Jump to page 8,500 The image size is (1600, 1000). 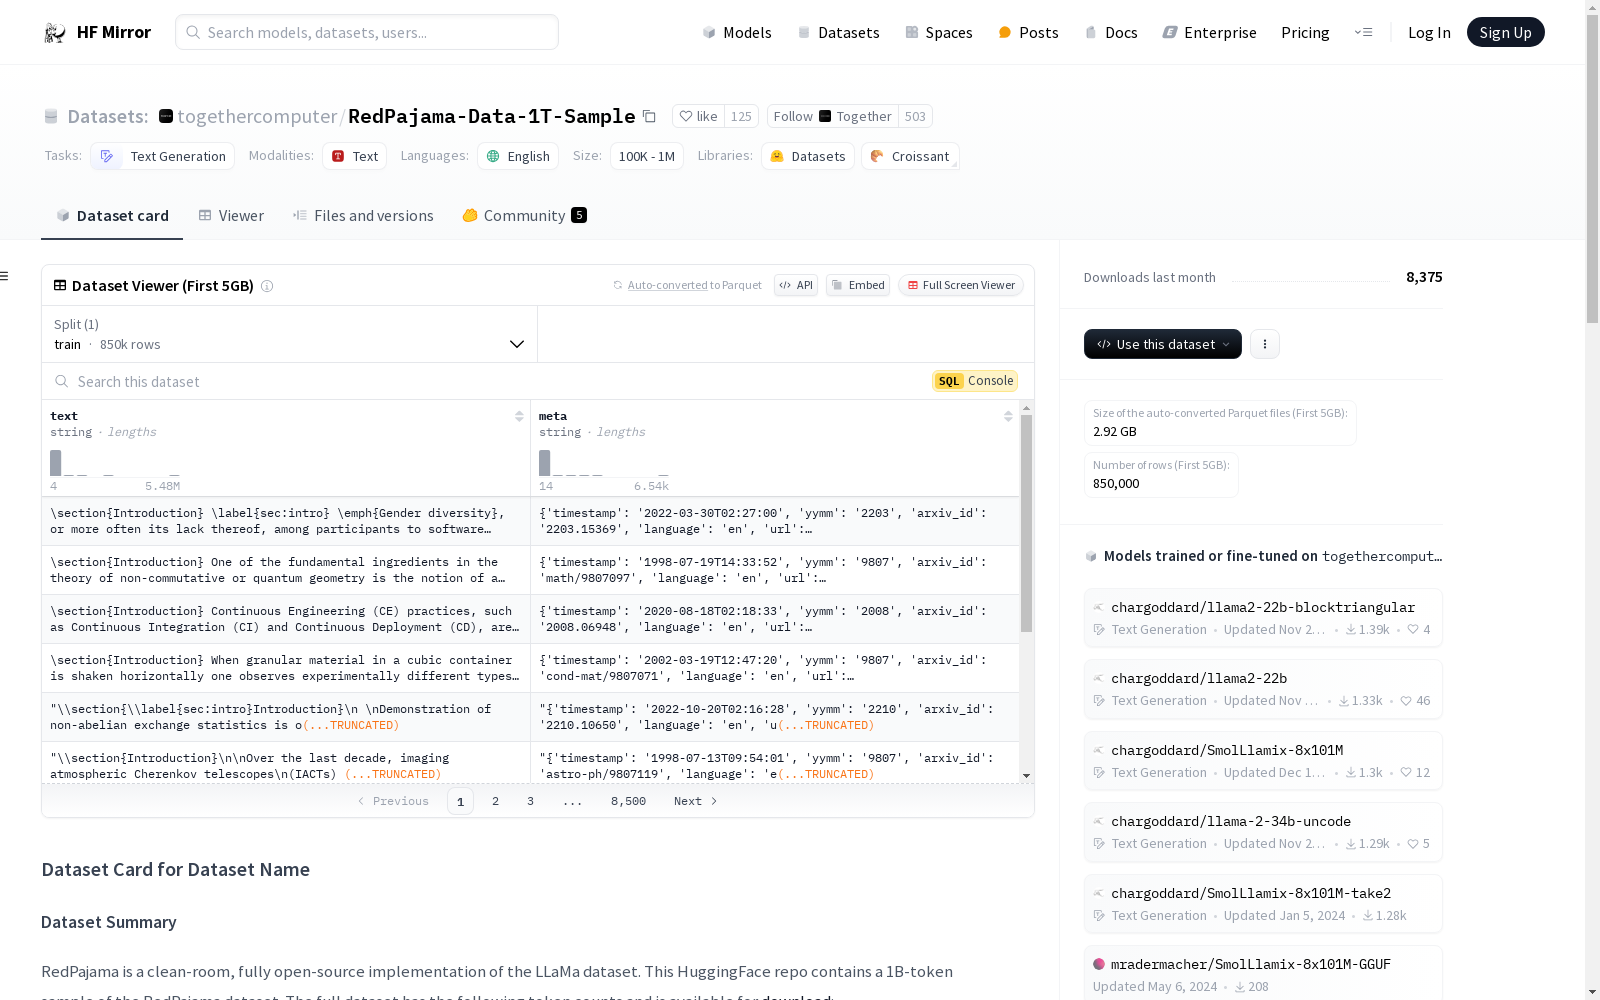pos(628,801)
